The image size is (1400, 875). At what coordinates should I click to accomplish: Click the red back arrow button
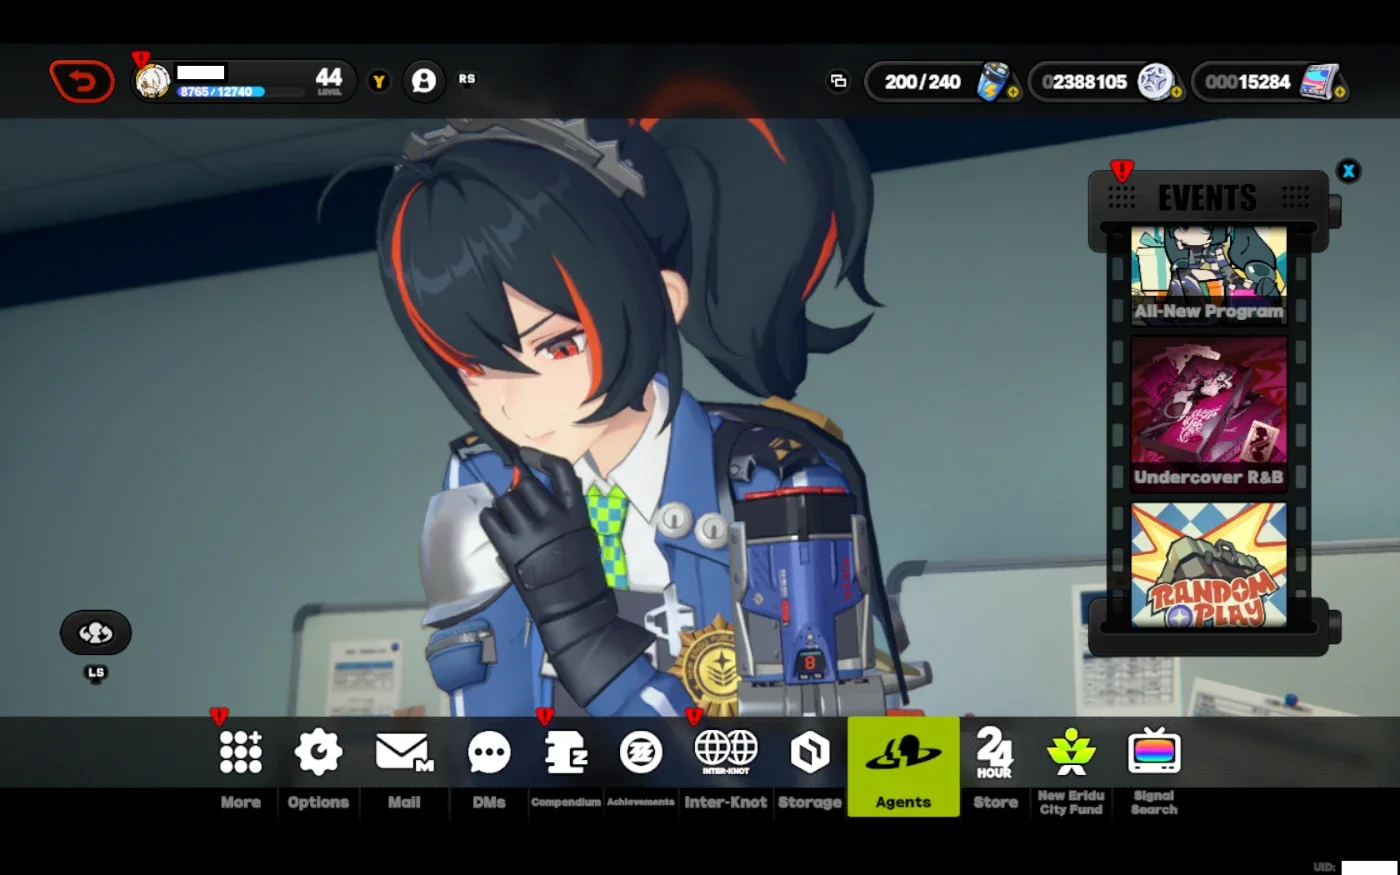tap(82, 81)
